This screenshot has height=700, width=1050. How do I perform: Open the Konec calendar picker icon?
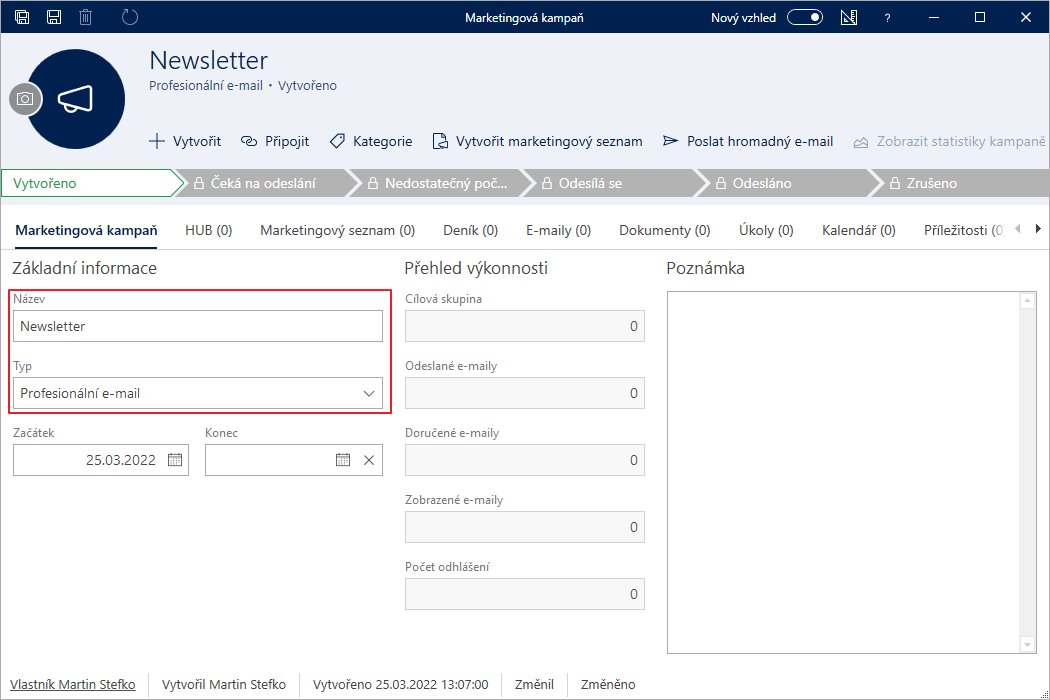pos(343,460)
